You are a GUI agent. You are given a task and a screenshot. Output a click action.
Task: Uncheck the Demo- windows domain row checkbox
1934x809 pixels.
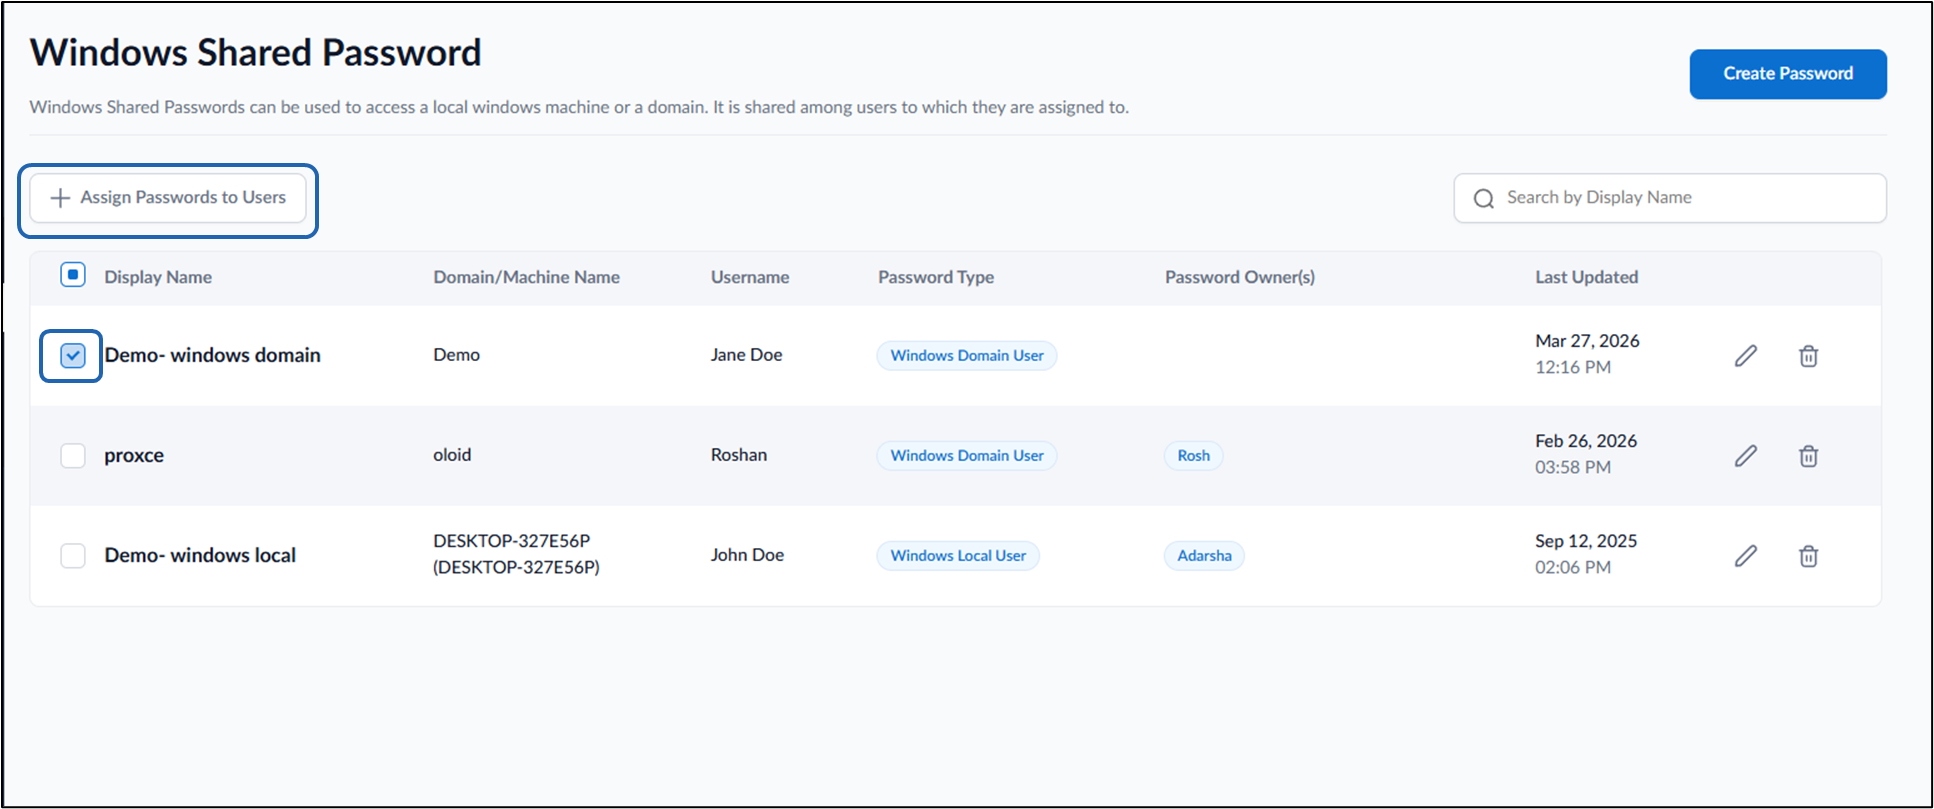coord(73,355)
